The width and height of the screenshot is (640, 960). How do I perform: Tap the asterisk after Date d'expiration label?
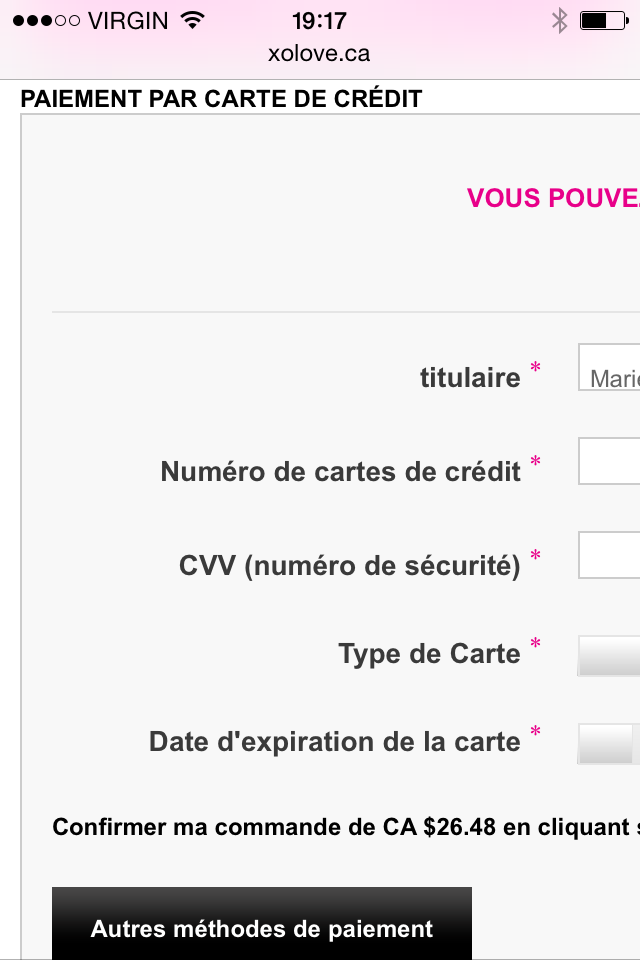tap(535, 734)
